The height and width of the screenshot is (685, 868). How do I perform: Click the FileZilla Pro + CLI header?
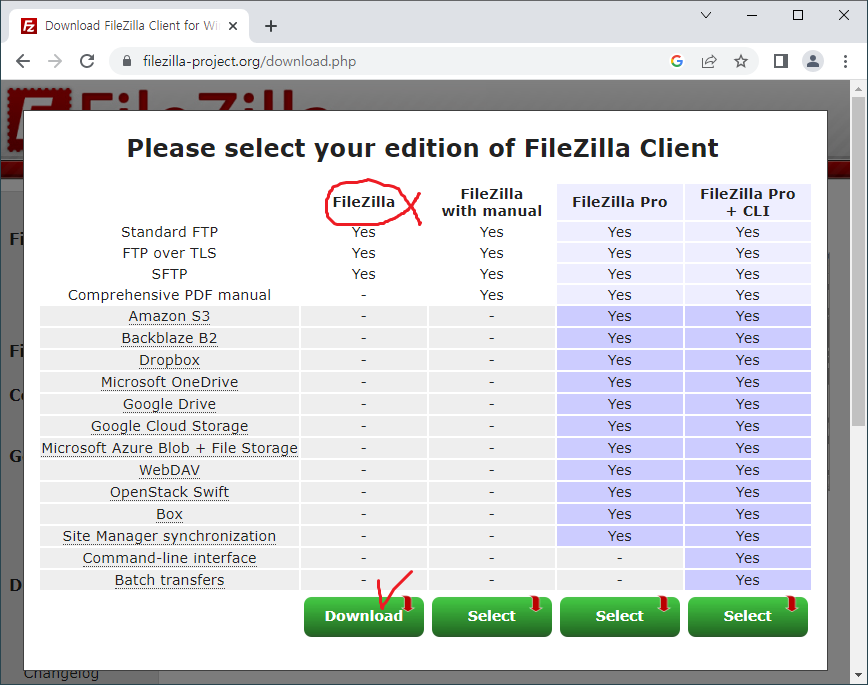coord(747,202)
